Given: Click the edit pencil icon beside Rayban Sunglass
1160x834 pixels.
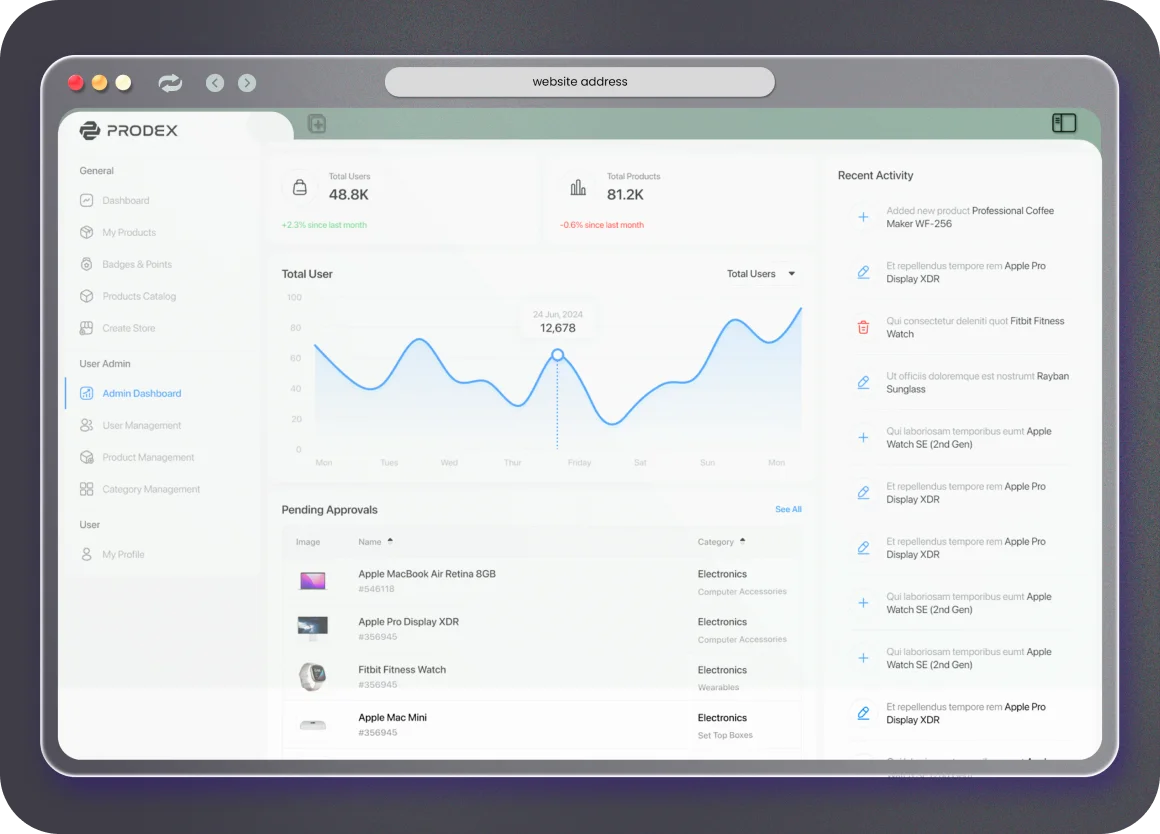Looking at the screenshot, I should [863, 382].
